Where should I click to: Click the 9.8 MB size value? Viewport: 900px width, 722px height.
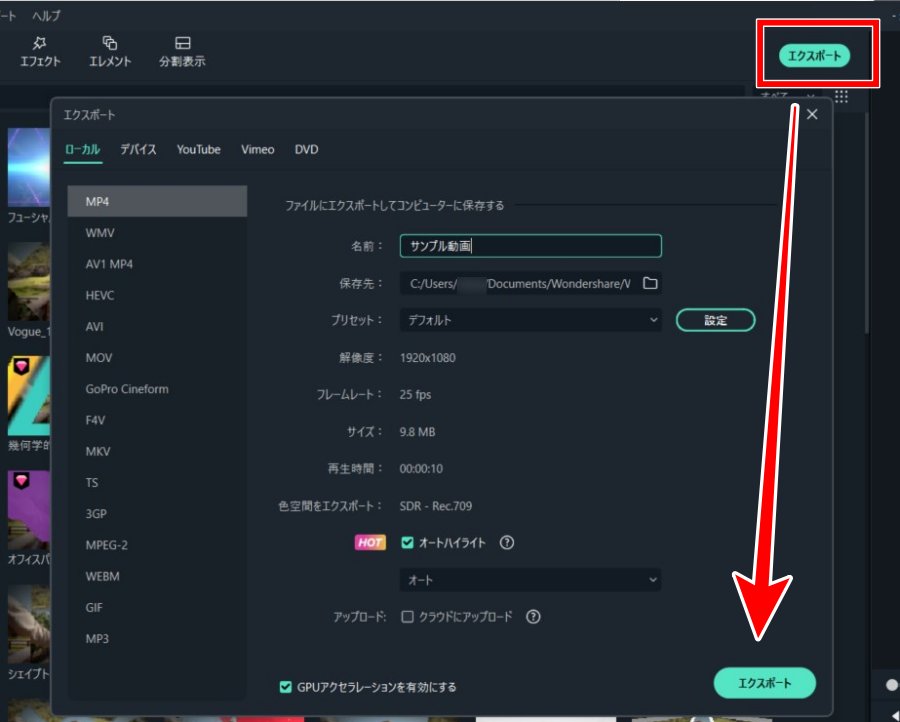(417, 432)
